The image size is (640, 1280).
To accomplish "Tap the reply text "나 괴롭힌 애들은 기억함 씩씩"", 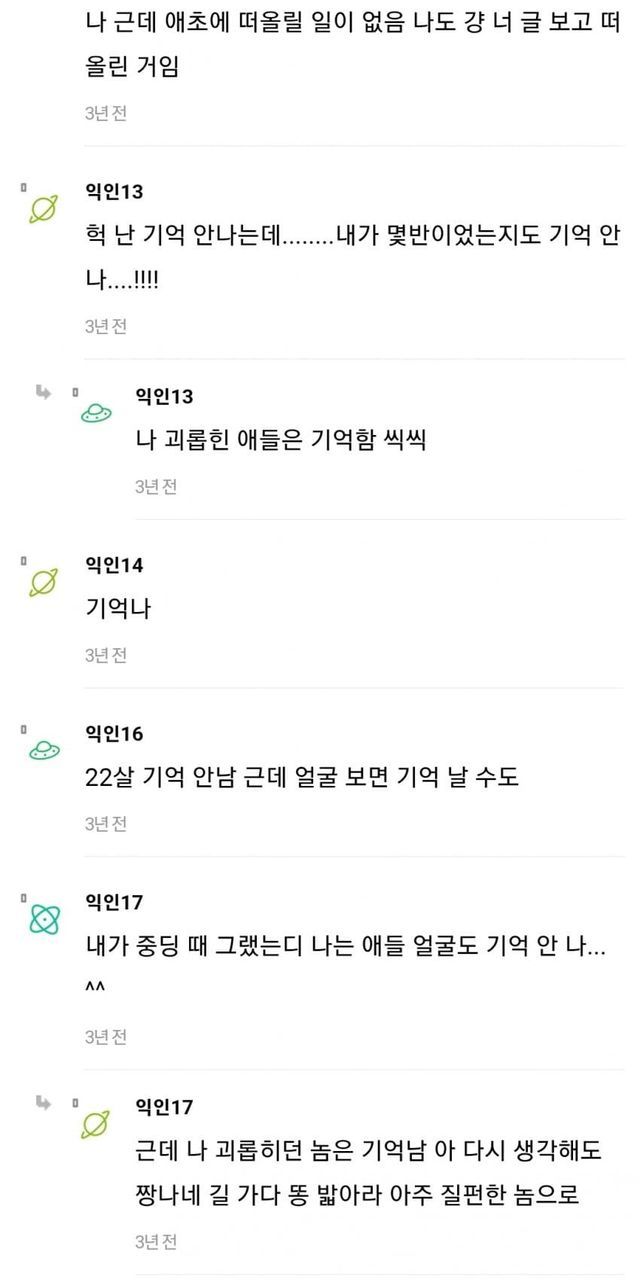I will (x=280, y=439).
